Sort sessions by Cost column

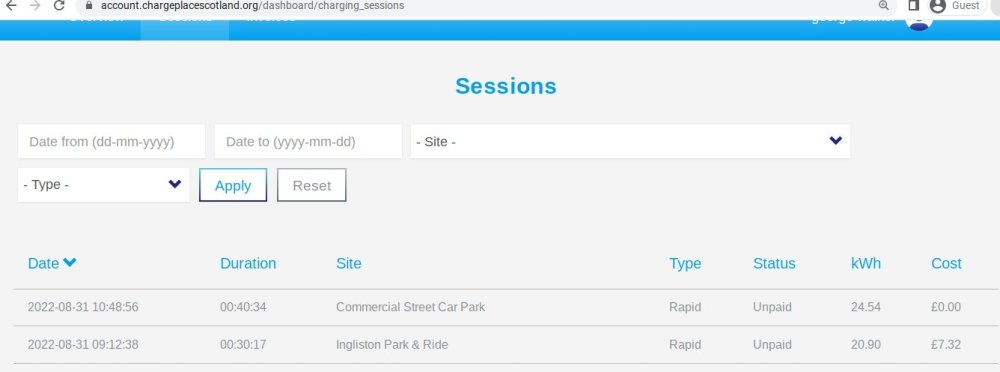point(946,264)
